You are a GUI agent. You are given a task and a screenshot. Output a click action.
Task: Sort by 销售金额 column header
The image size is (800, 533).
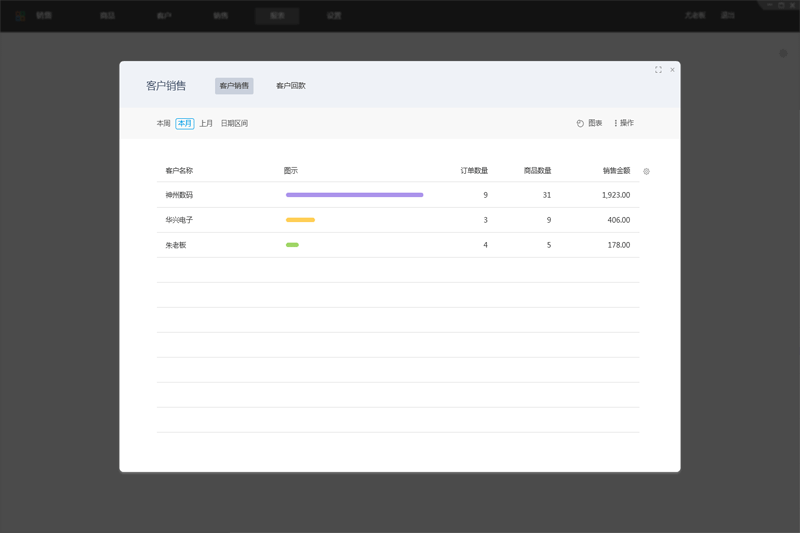tap(616, 171)
